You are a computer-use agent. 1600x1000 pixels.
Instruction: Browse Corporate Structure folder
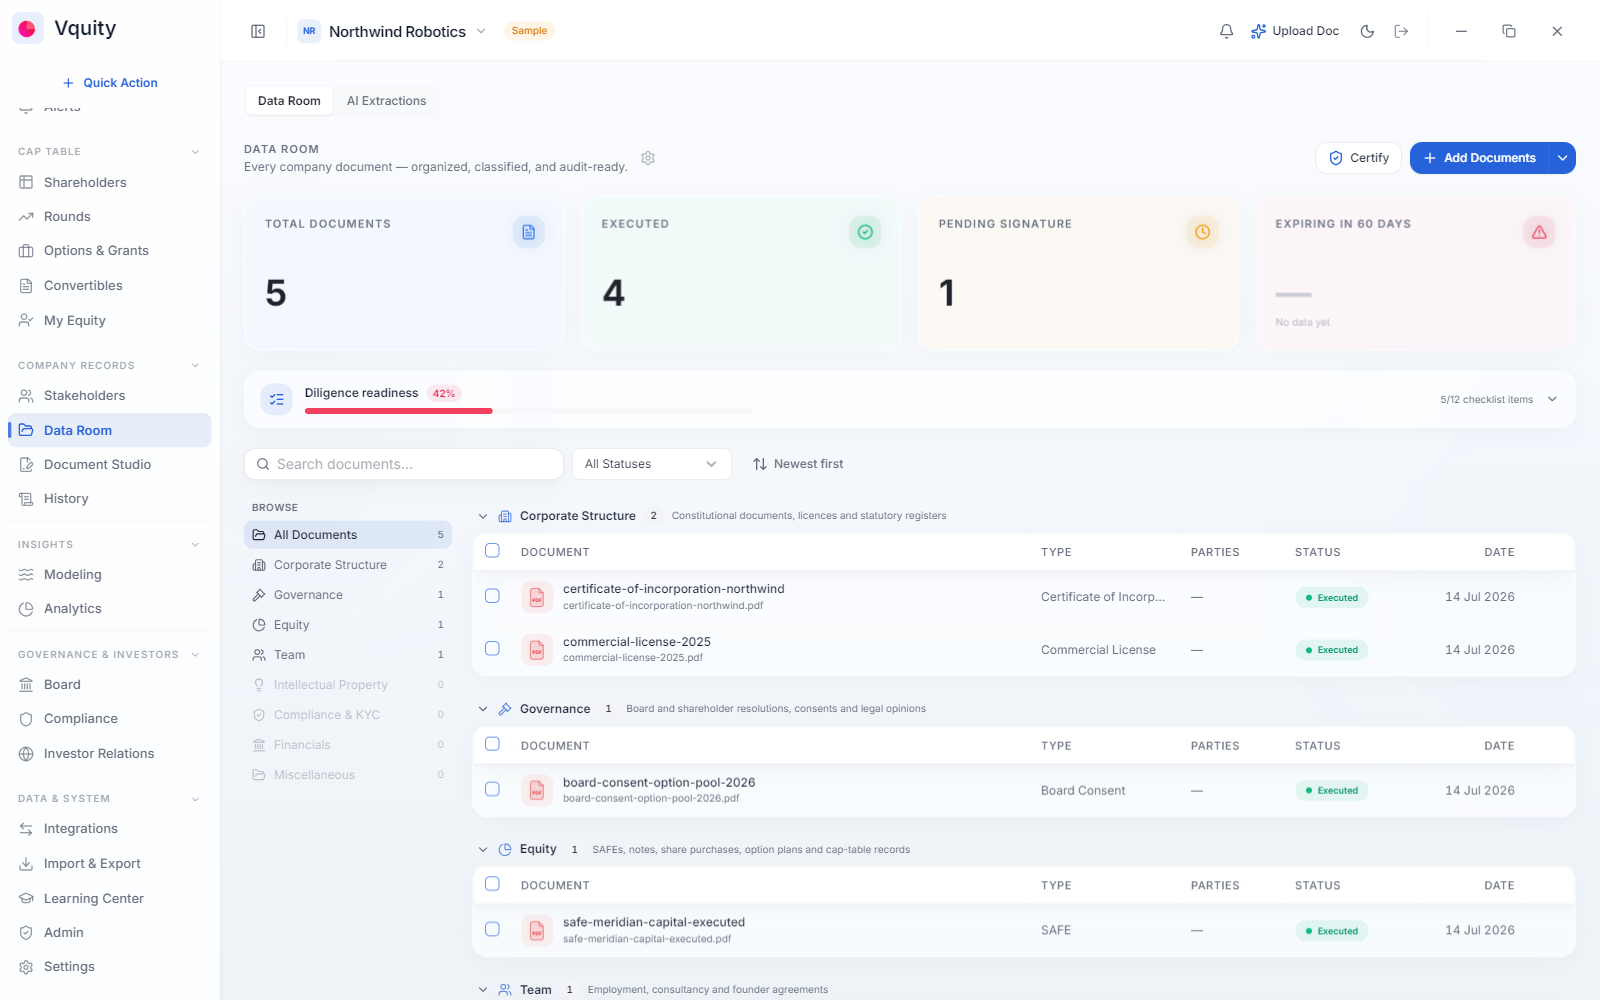click(348, 565)
